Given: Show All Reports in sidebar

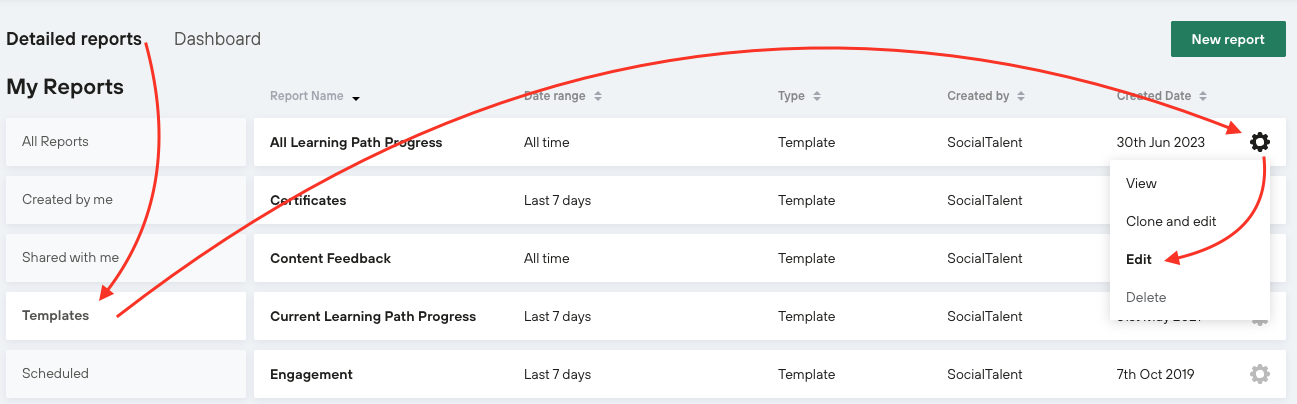Looking at the screenshot, I should 126,142.
